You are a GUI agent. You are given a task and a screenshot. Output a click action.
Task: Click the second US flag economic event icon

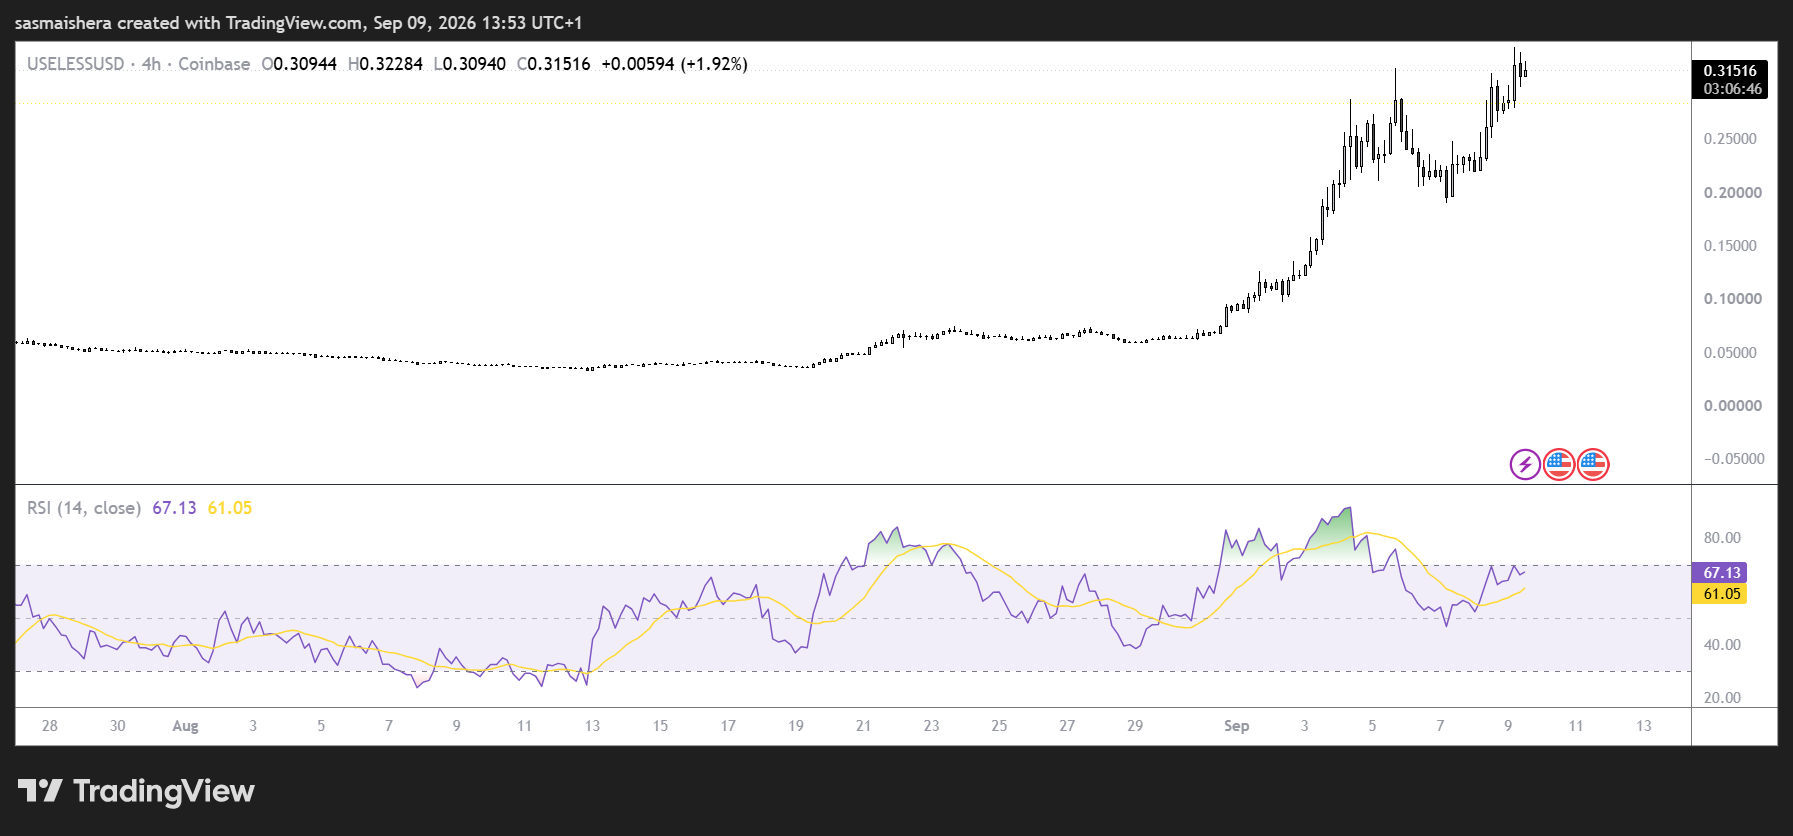point(1593,464)
